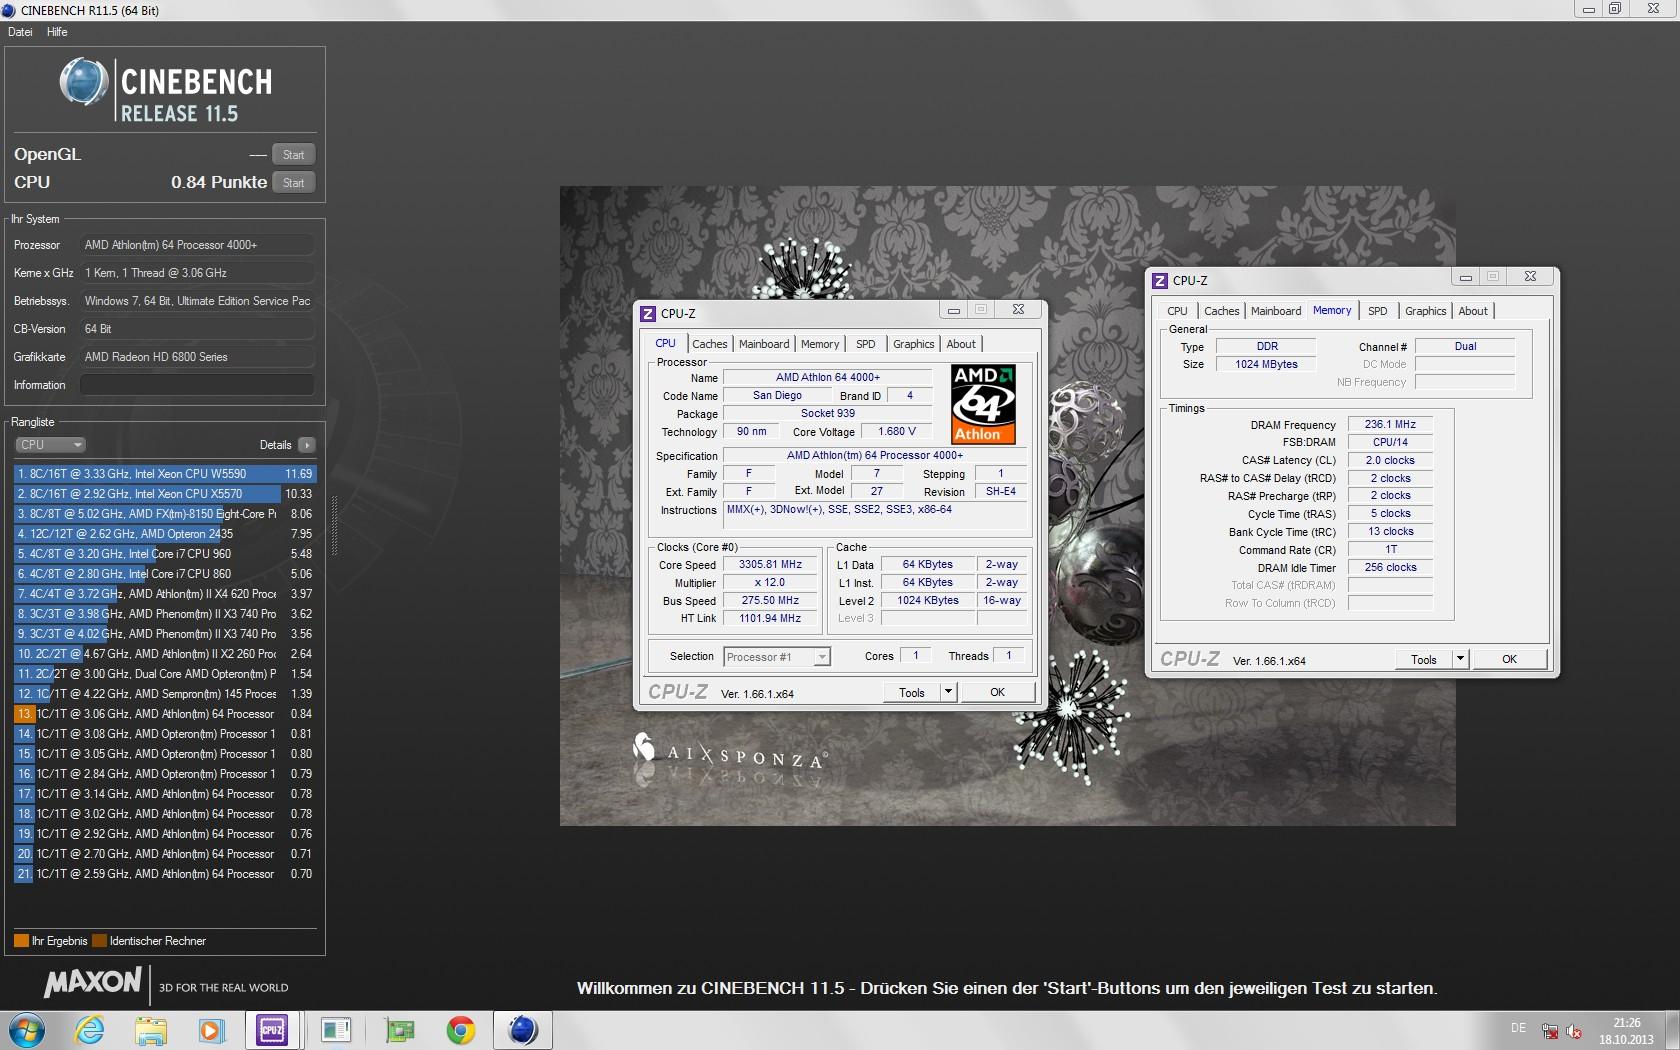
Task: Select ranking row 4 AMD Opteron 2435
Action: tap(165, 534)
